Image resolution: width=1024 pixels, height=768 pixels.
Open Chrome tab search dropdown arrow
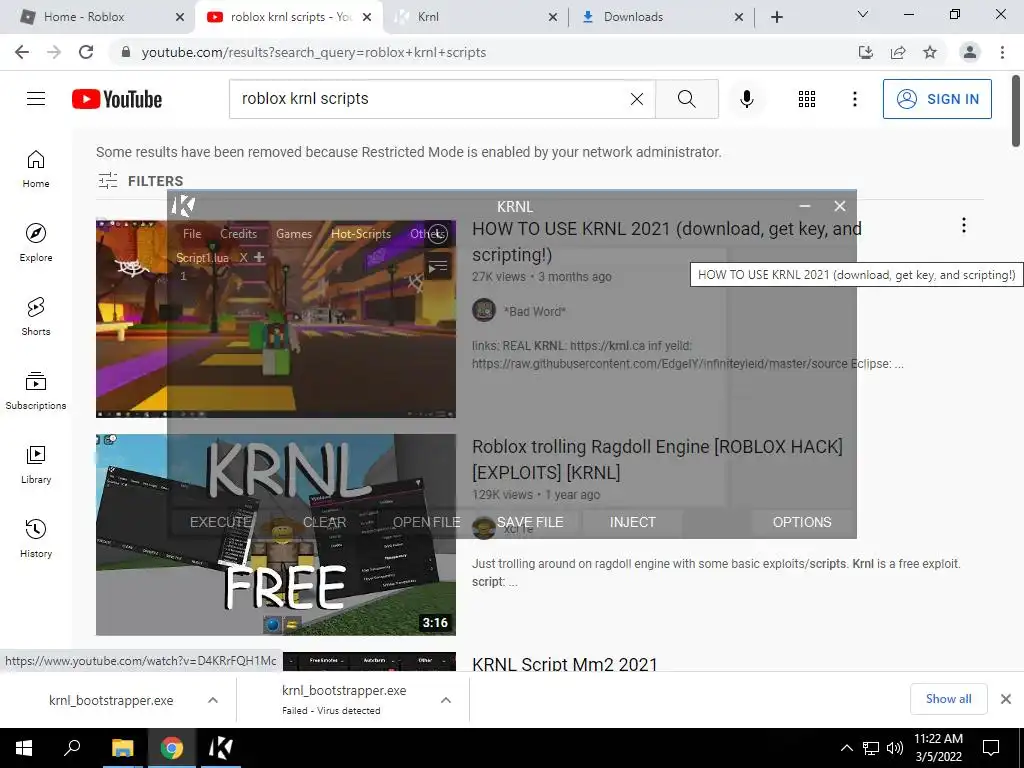(x=863, y=14)
